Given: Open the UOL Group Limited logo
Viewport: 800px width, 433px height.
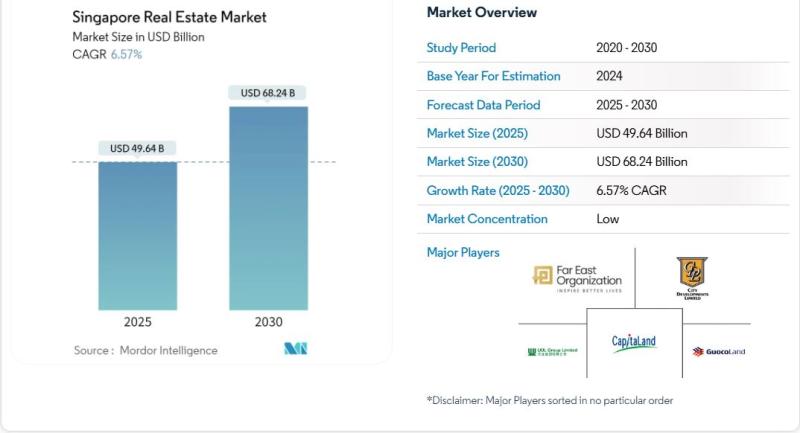Looking at the screenshot, I should click(552, 351).
